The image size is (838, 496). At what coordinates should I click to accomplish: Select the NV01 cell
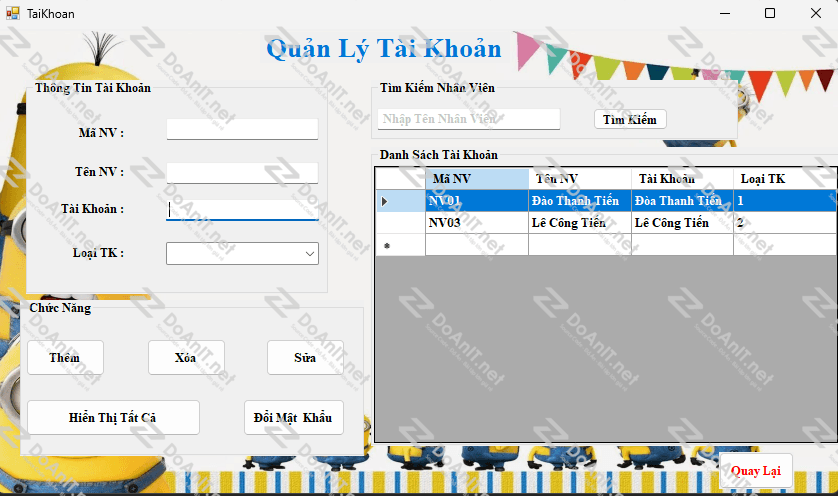(x=477, y=201)
